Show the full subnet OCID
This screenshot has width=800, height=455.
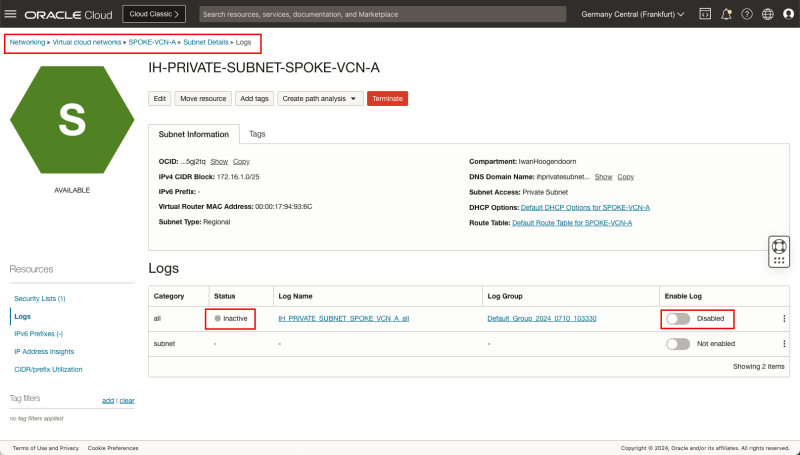pyautogui.click(x=219, y=161)
